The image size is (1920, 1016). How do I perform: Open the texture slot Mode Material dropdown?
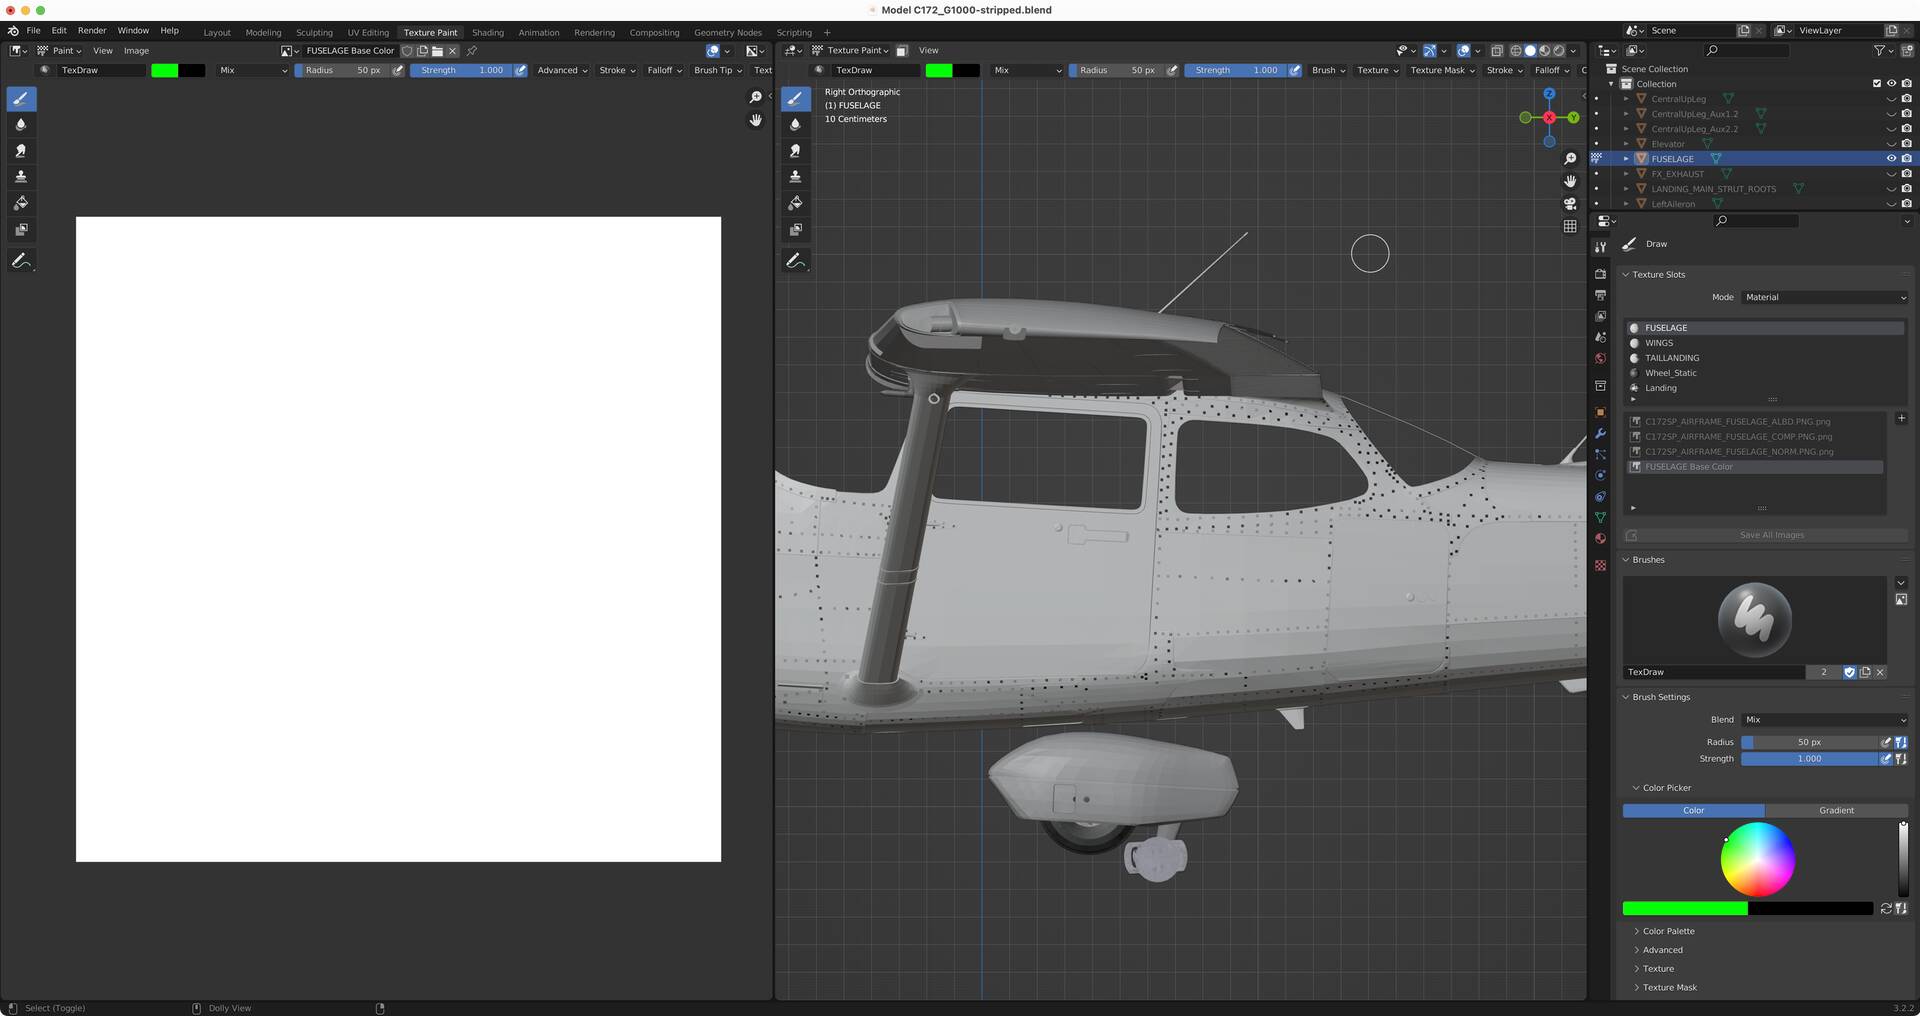1824,297
